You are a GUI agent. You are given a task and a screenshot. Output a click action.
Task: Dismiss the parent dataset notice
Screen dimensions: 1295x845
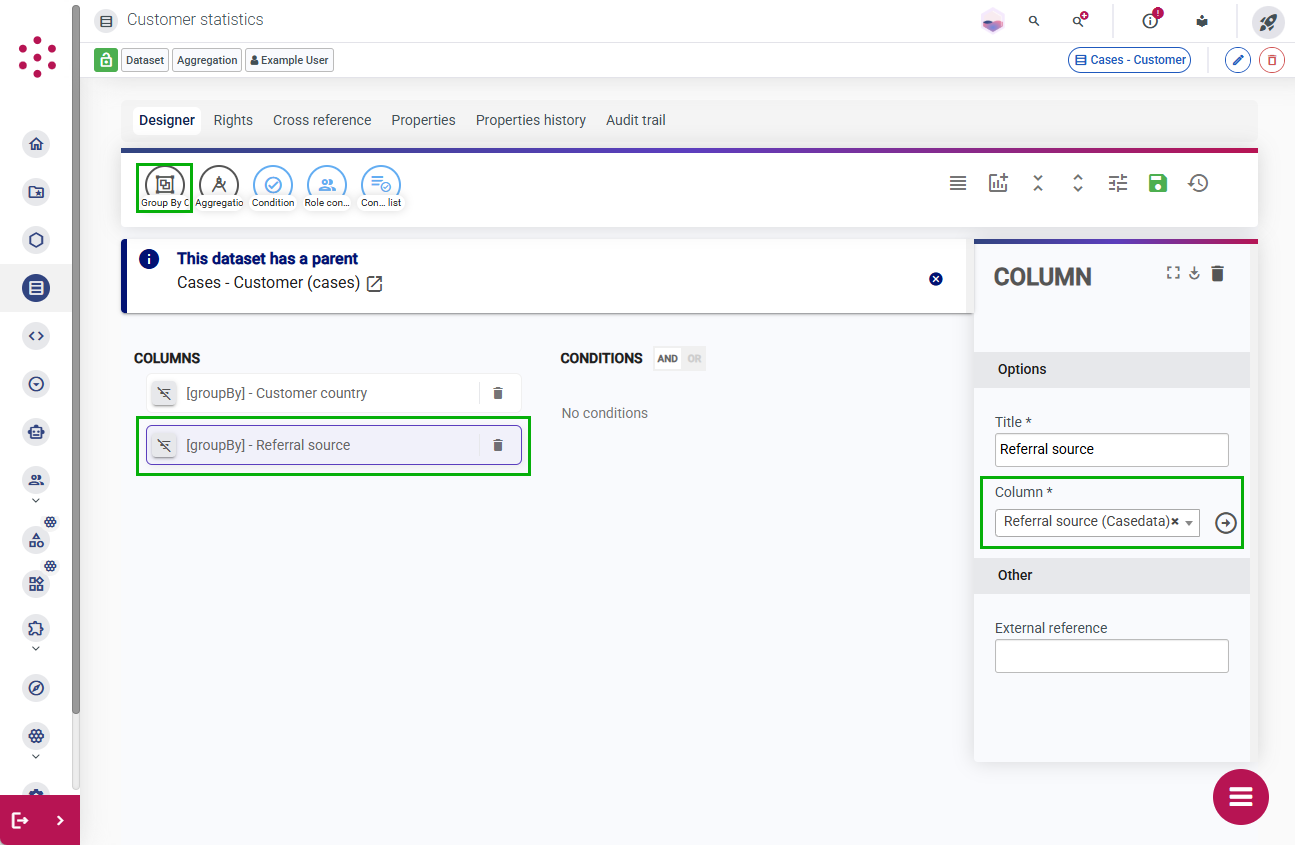(936, 279)
